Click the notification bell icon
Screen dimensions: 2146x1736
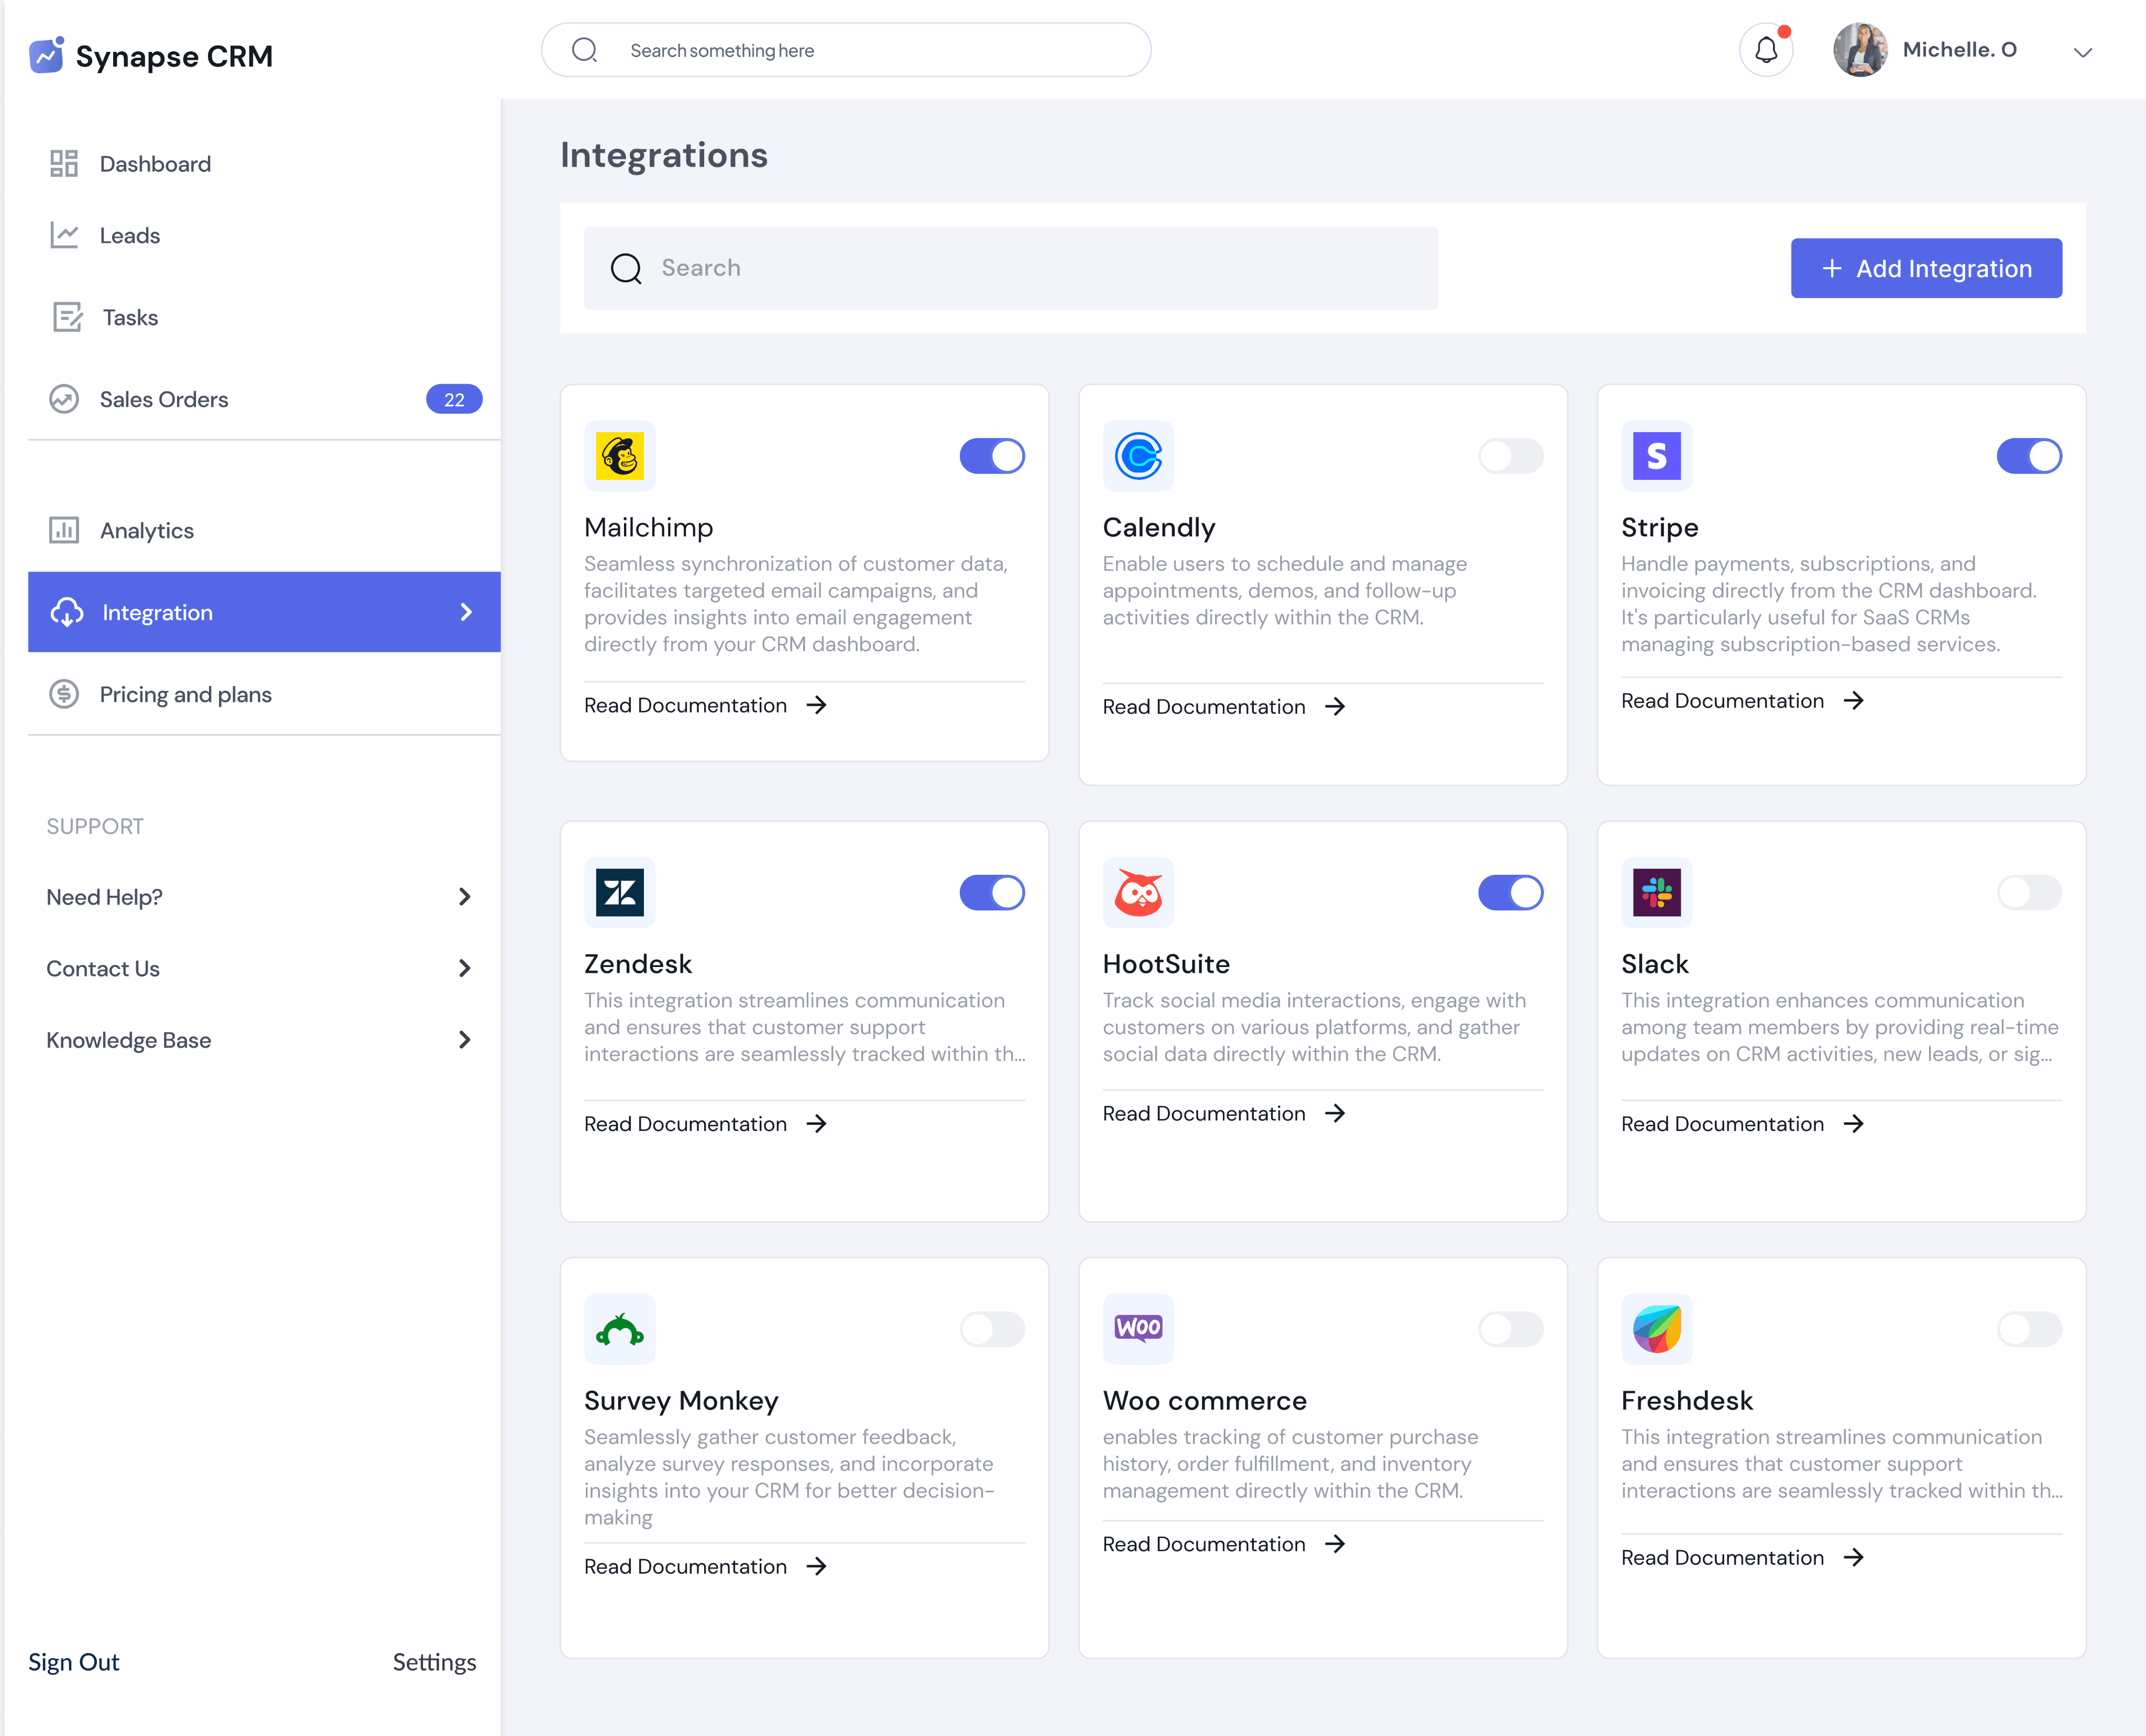(x=1766, y=50)
